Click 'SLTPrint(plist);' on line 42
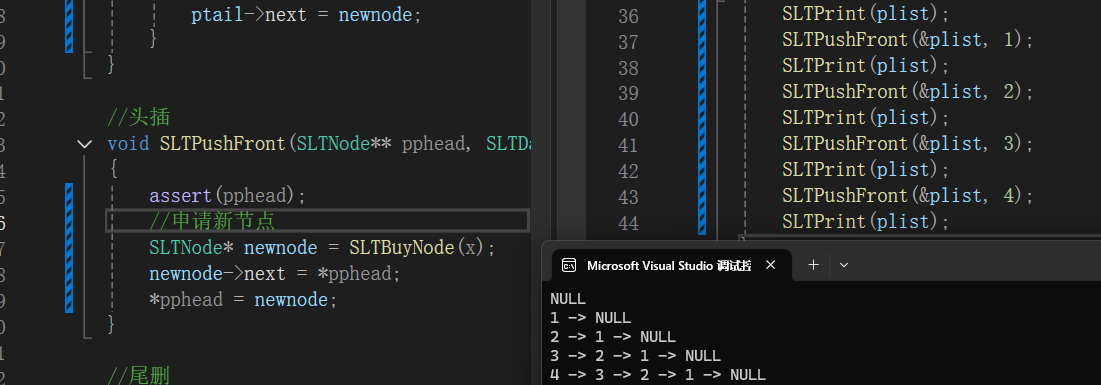Viewport: 1101px width, 385px height. [866, 169]
